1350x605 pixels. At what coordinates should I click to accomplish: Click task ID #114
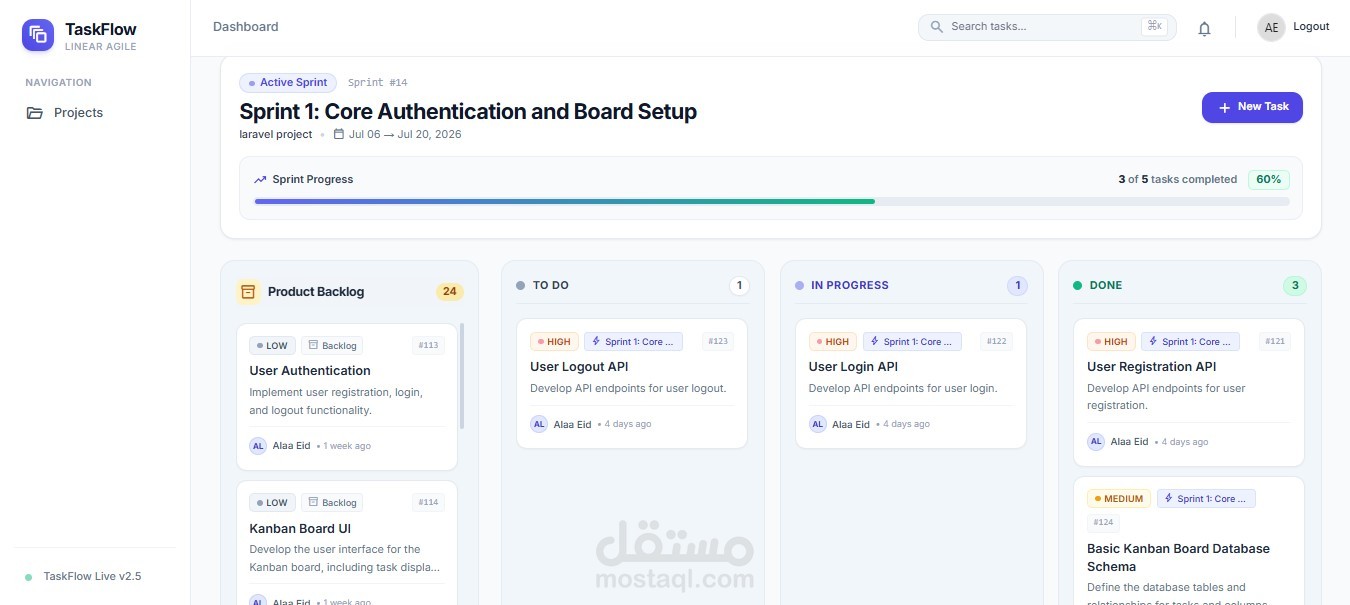[x=428, y=503]
